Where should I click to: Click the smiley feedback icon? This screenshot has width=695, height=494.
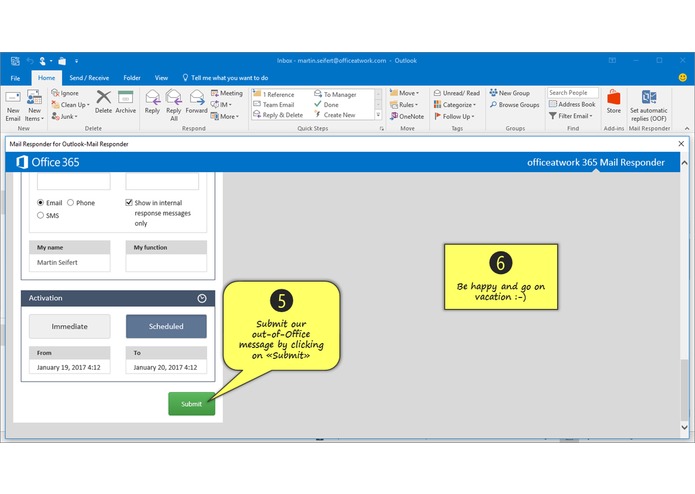[x=683, y=78]
